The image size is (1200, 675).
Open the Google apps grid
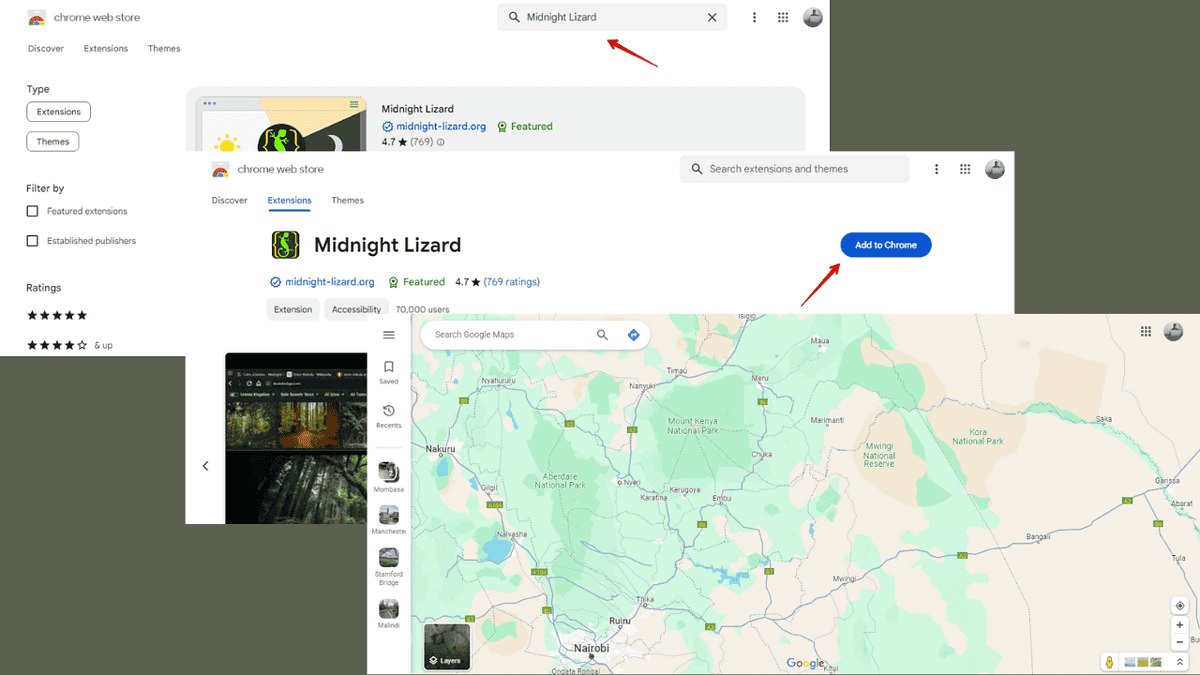1146,331
